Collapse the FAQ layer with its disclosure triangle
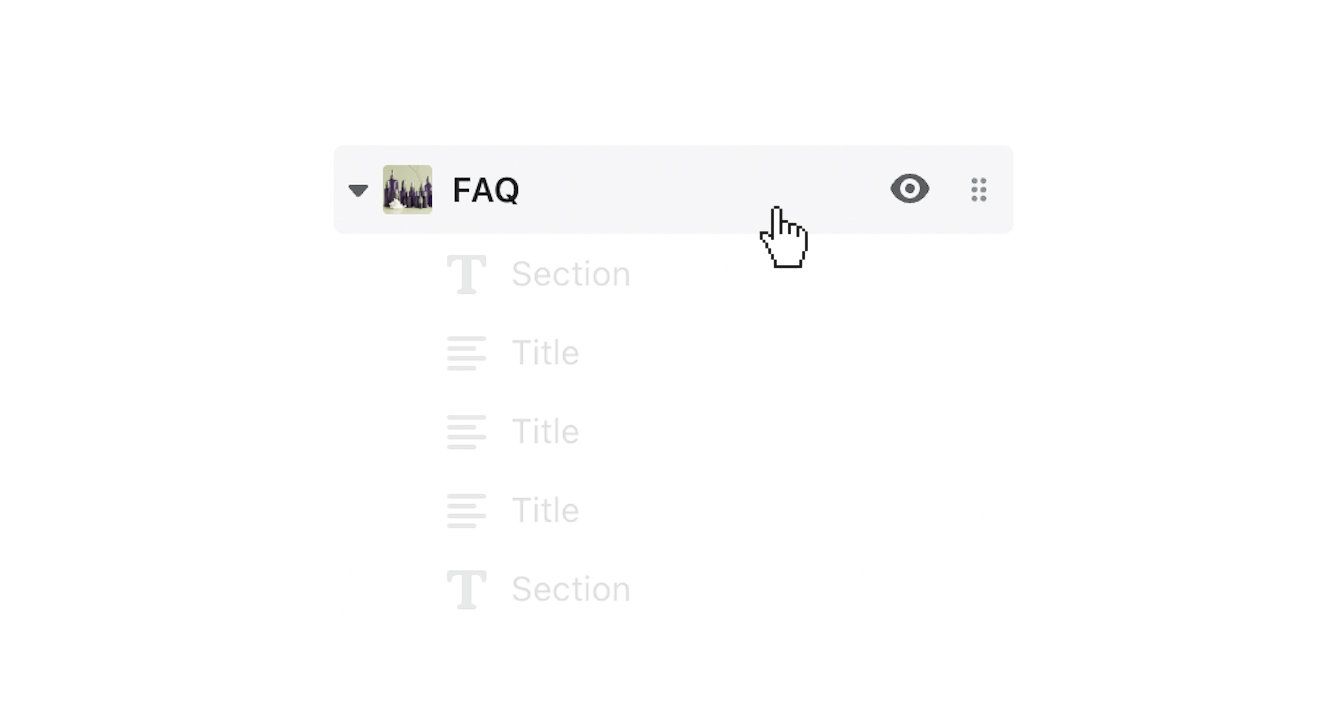This screenshot has height=726, width=1326. [x=357, y=189]
